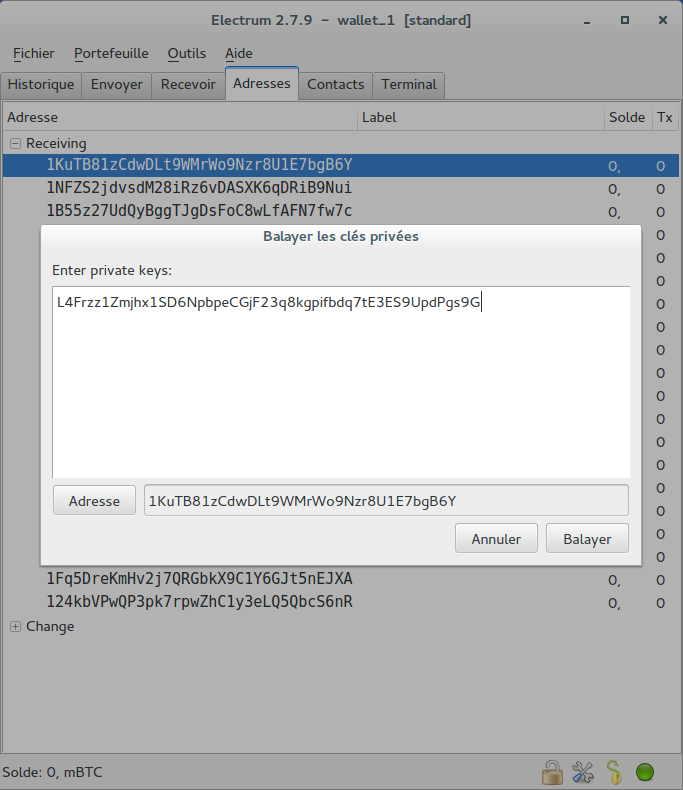Open the Outils menu
683x790 pixels.
(187, 53)
